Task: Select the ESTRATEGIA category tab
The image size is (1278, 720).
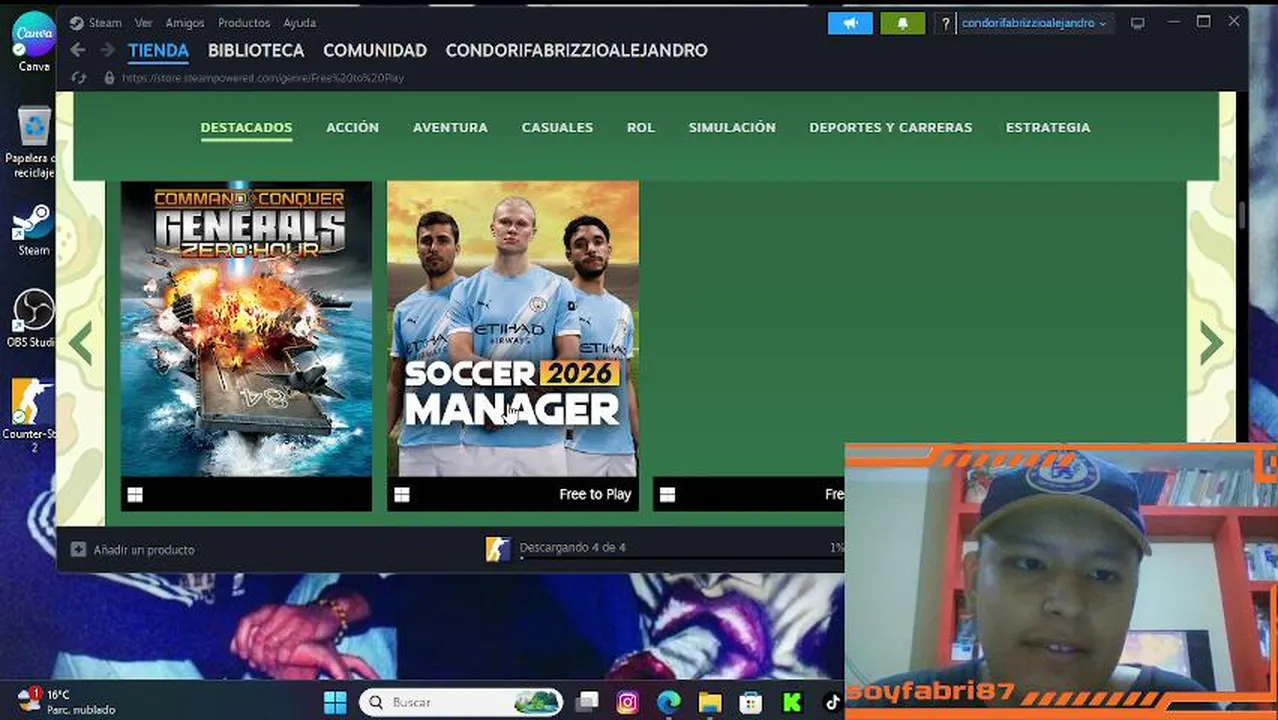Action: (1048, 128)
